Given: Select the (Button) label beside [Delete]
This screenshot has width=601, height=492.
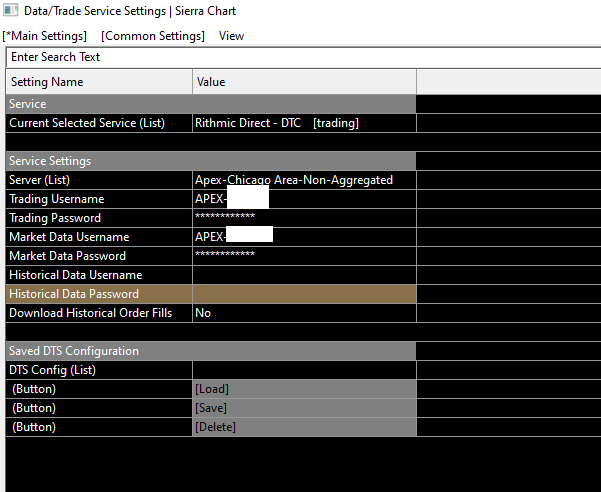Looking at the screenshot, I should (x=34, y=427).
